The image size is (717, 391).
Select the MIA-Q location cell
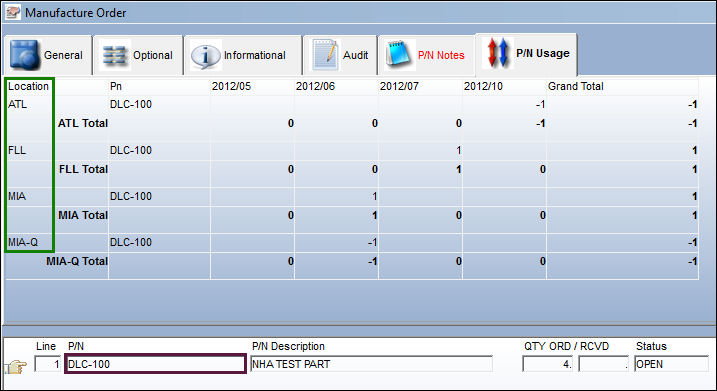[23, 242]
